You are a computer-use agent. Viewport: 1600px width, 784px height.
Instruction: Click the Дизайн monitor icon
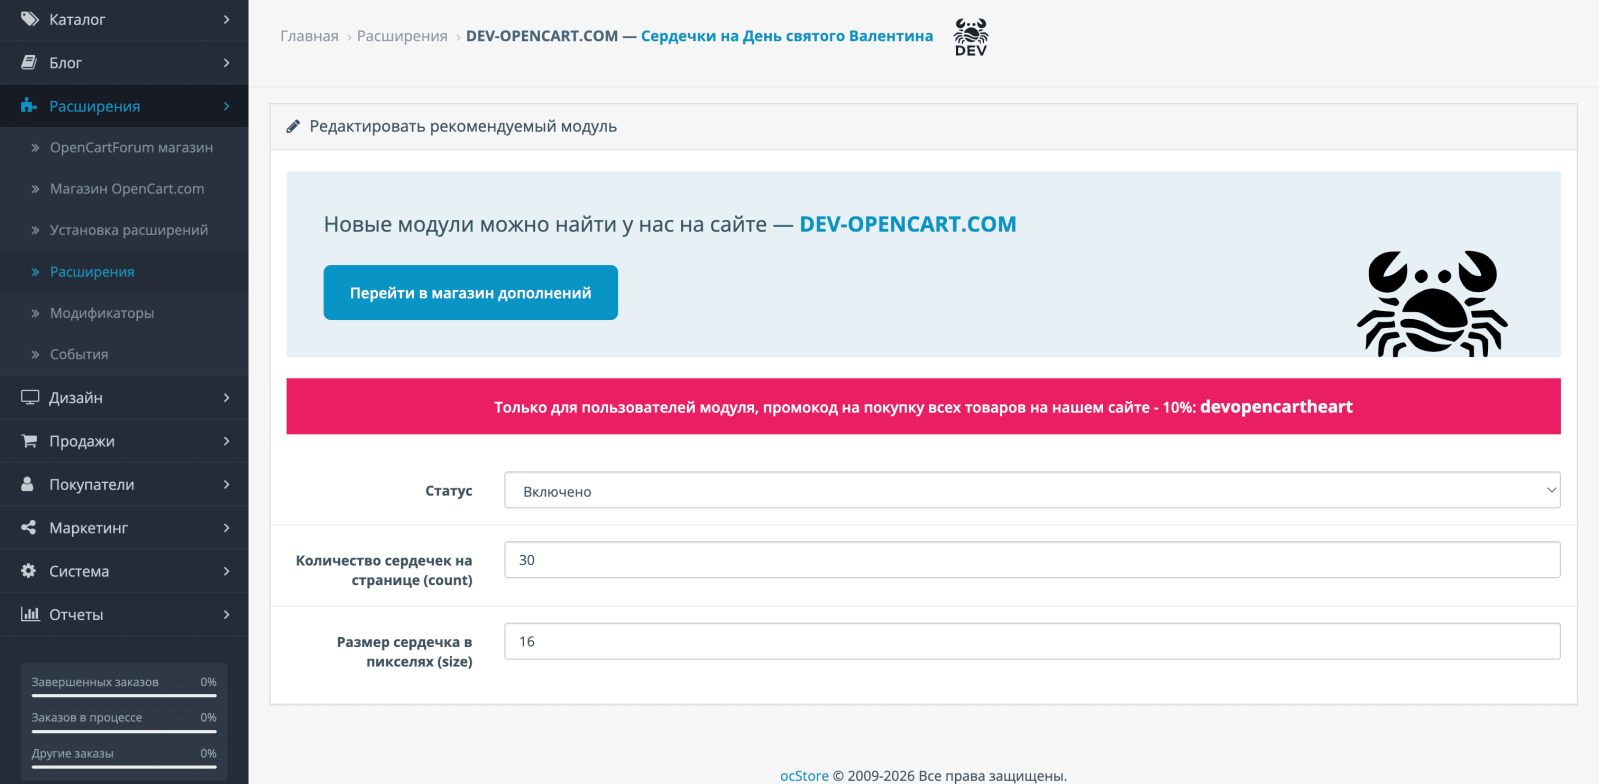click(30, 397)
